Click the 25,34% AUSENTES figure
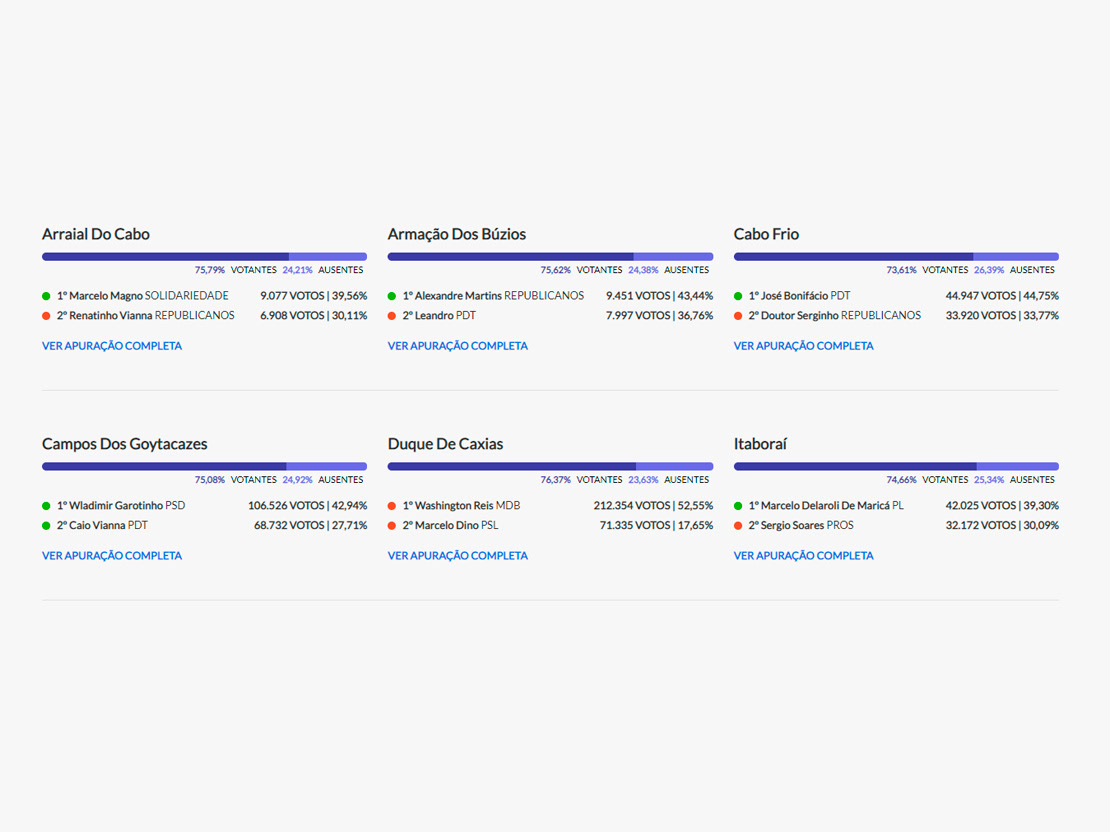Screen dimensions: 1110x832 pyautogui.click(x=1014, y=480)
